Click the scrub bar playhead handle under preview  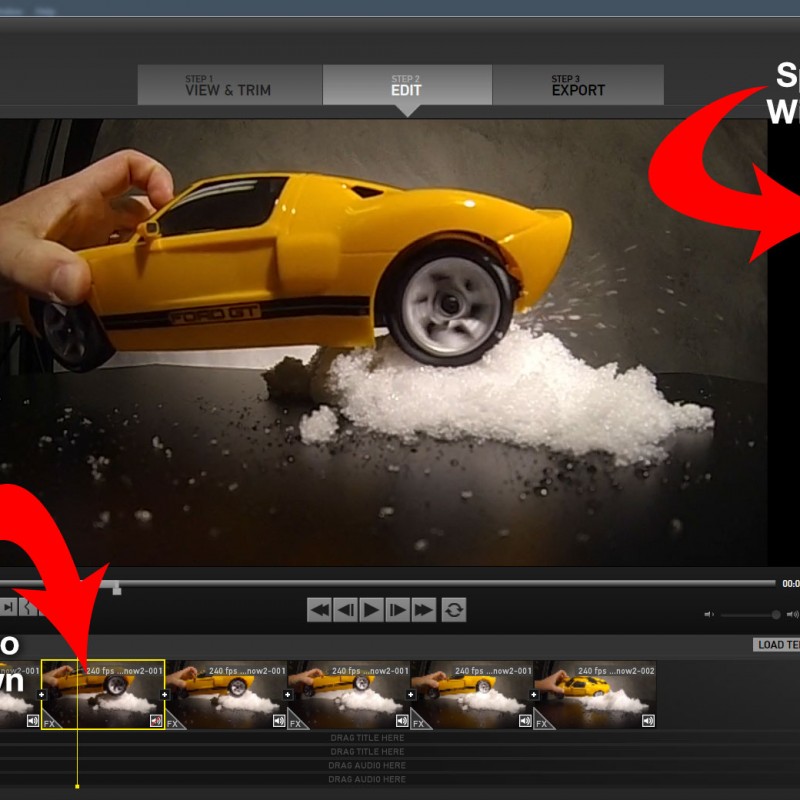point(117,589)
